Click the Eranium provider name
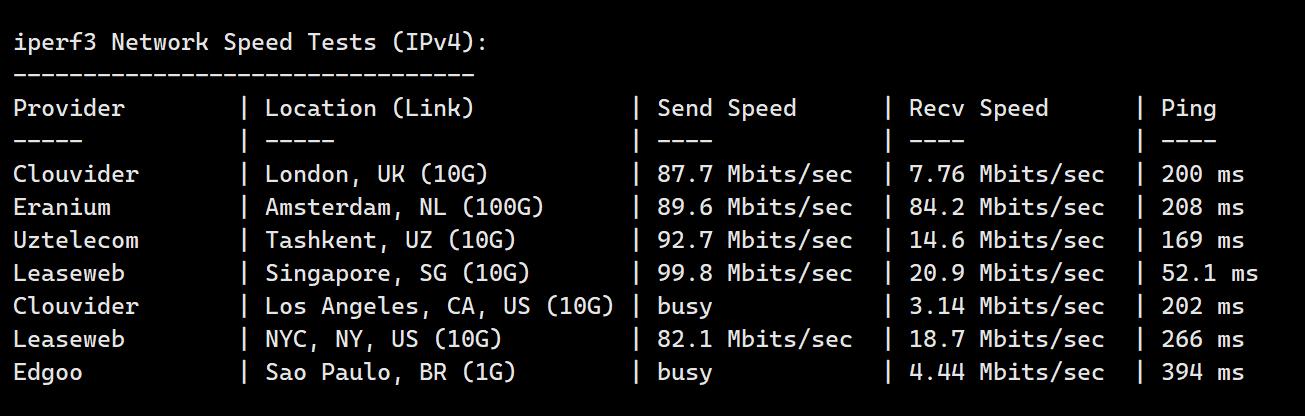 [62, 207]
